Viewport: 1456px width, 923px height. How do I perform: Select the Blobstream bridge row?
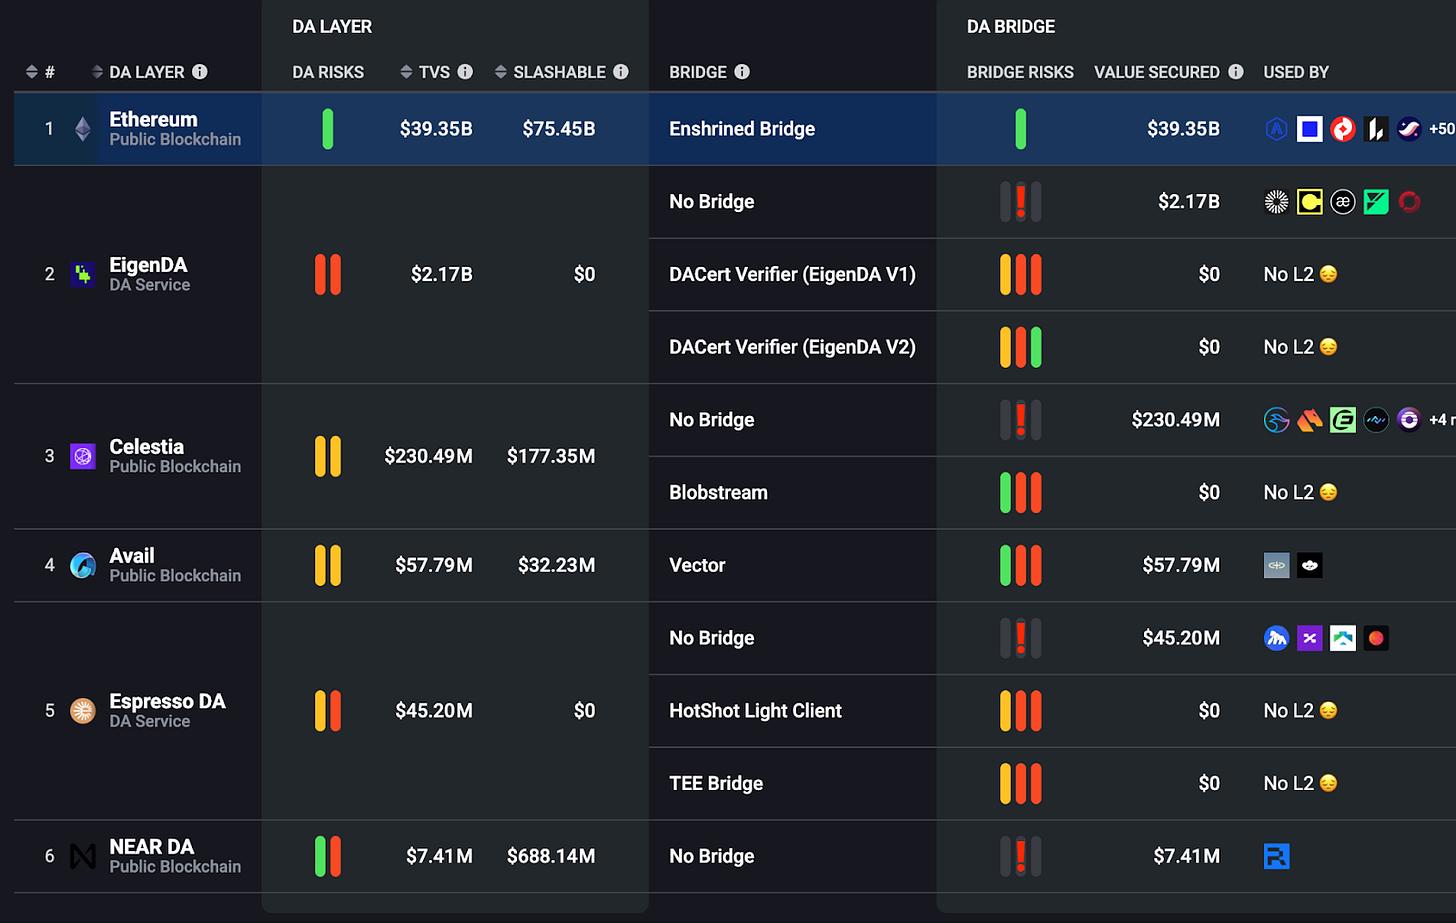click(718, 493)
